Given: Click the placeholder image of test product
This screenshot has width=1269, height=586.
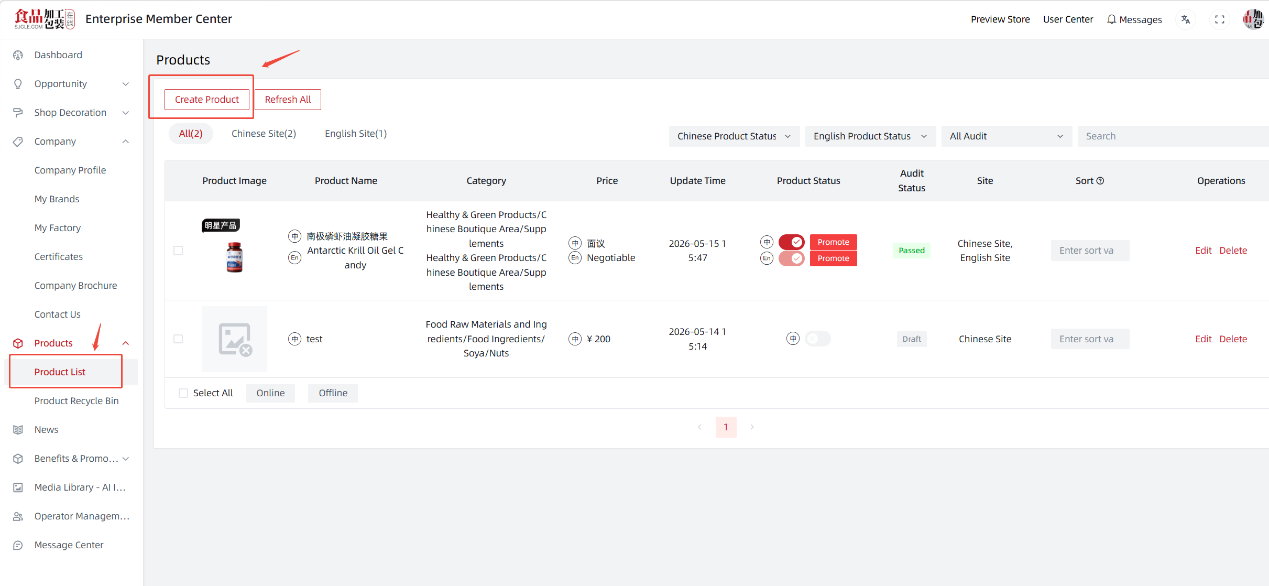Looking at the screenshot, I should click(x=234, y=339).
